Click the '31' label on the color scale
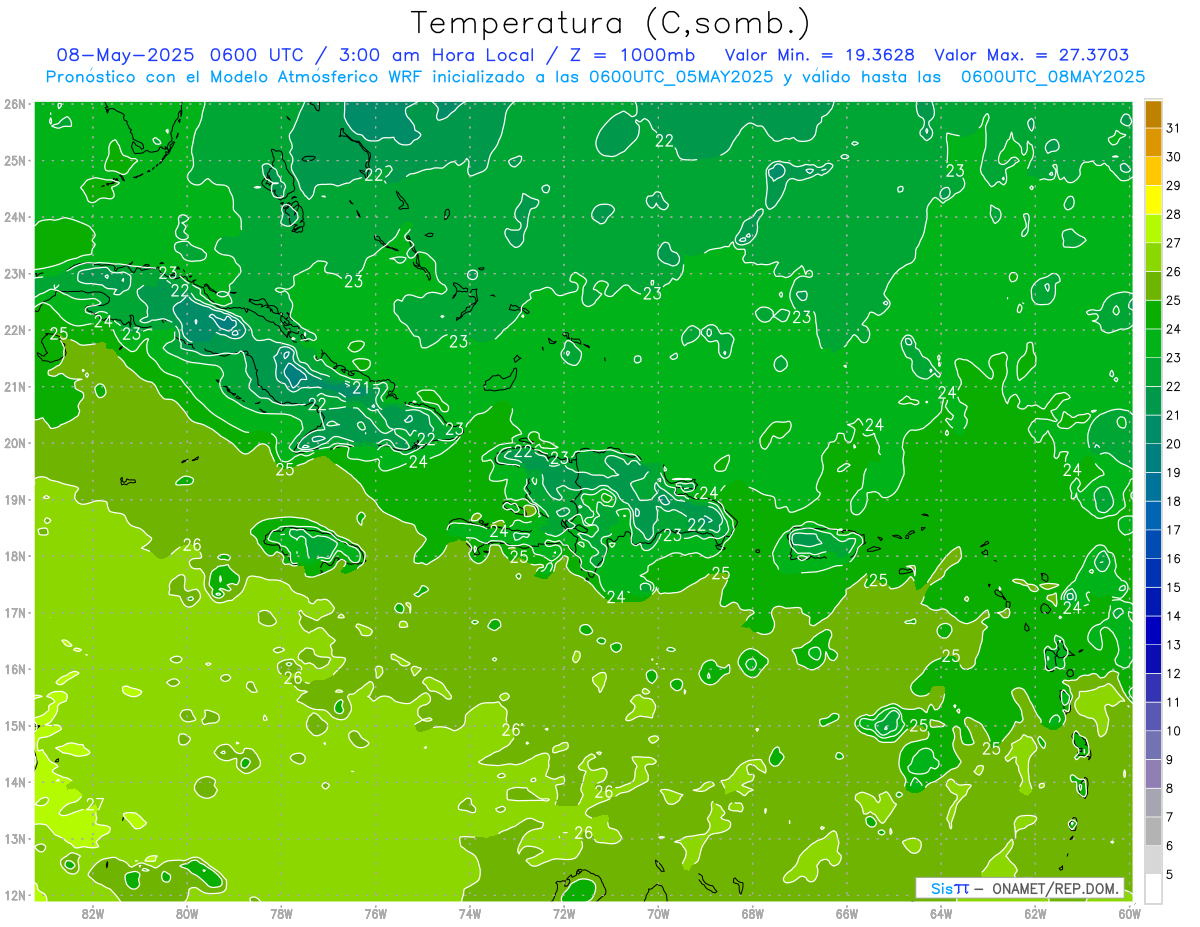The height and width of the screenshot is (927, 1200). 1173,128
